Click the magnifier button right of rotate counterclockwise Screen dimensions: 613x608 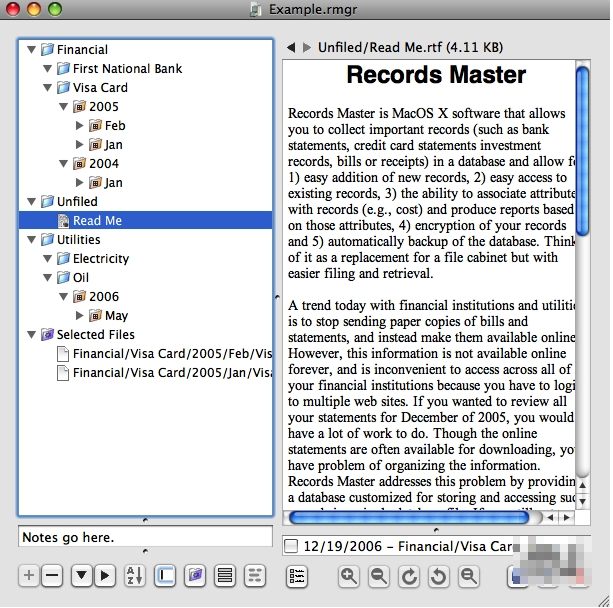click(x=468, y=577)
